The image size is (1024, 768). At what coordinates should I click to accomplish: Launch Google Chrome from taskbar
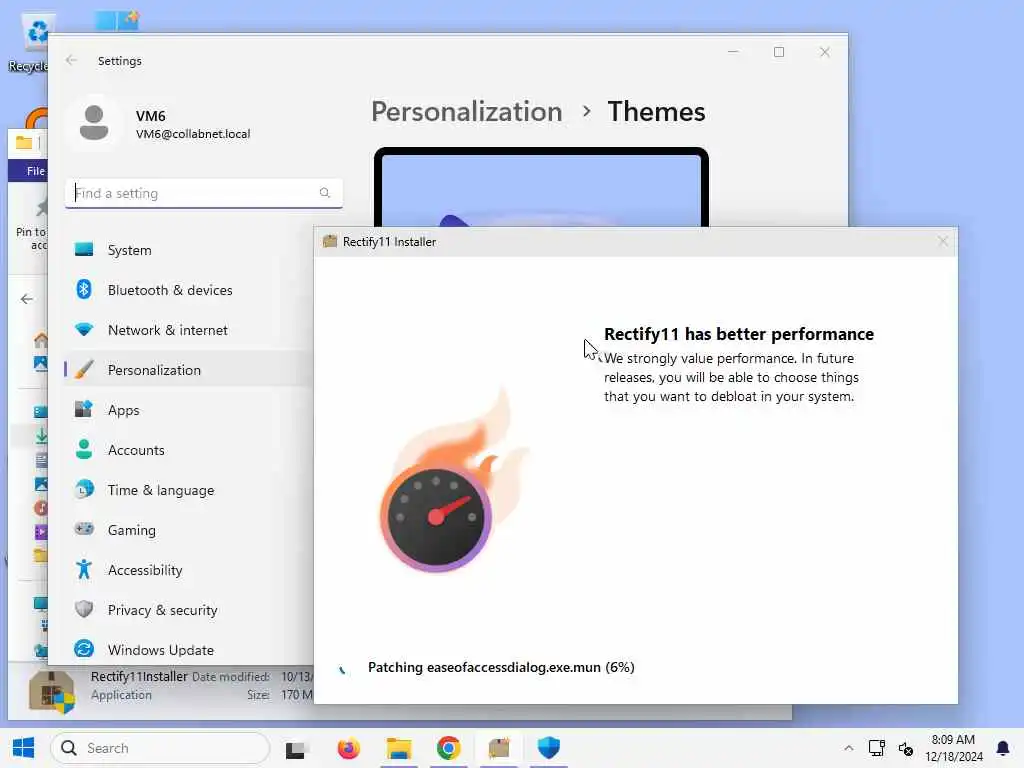(x=449, y=748)
